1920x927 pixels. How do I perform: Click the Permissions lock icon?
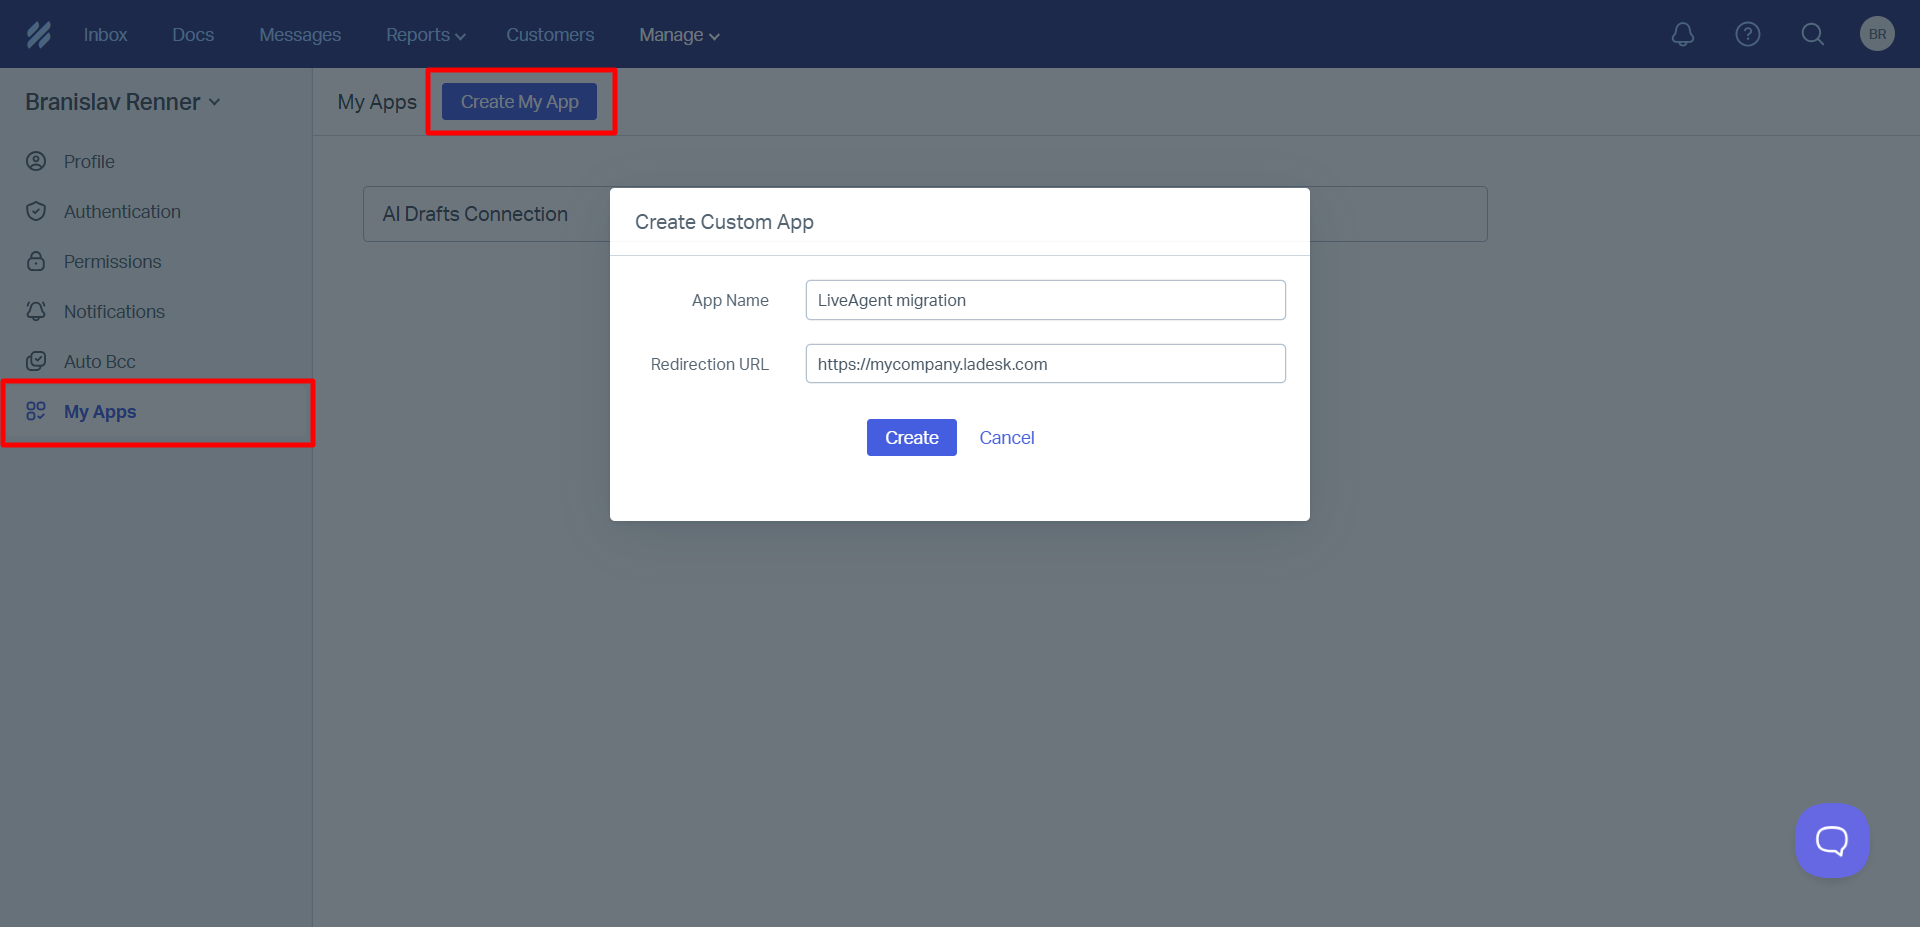36,261
